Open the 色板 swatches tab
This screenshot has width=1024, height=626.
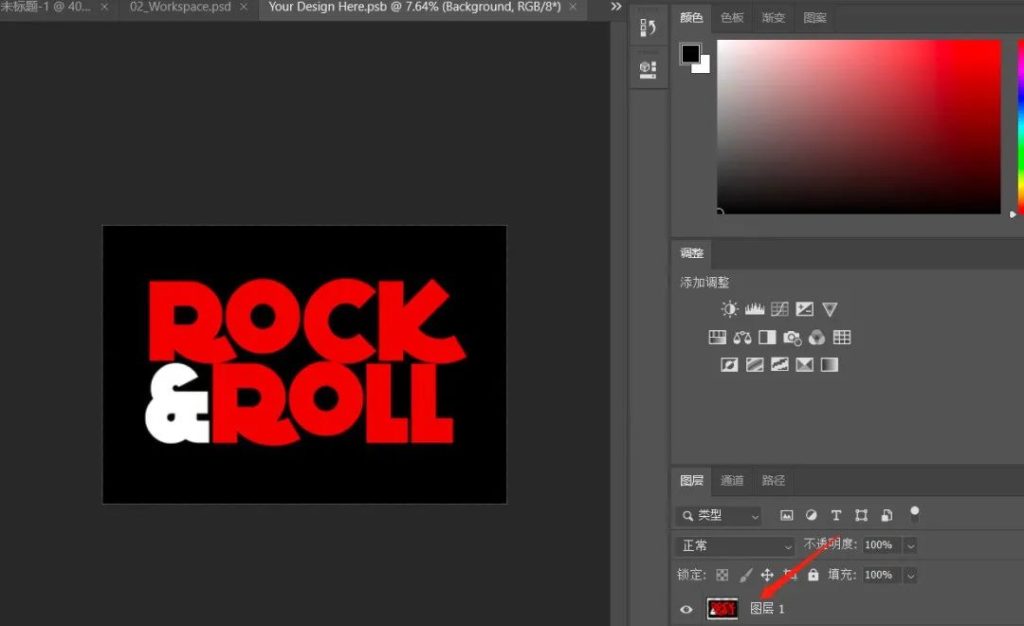(x=732, y=18)
